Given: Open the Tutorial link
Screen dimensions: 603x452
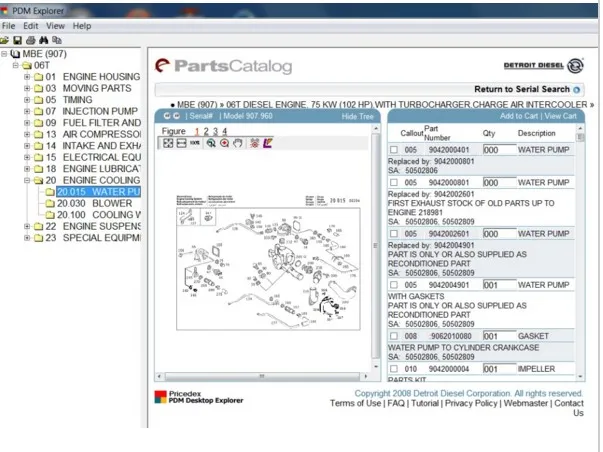Looking at the screenshot, I should point(425,404).
